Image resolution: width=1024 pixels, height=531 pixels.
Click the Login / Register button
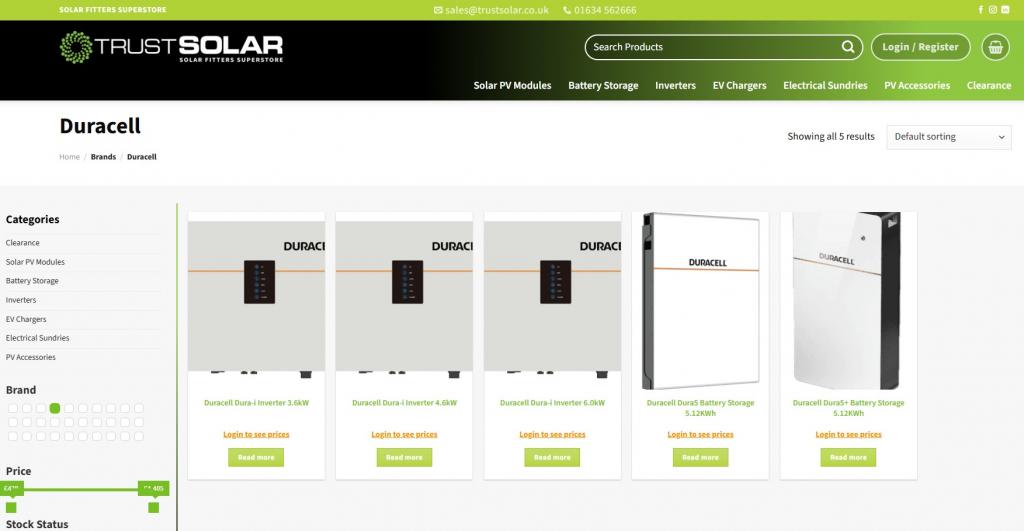pos(920,47)
